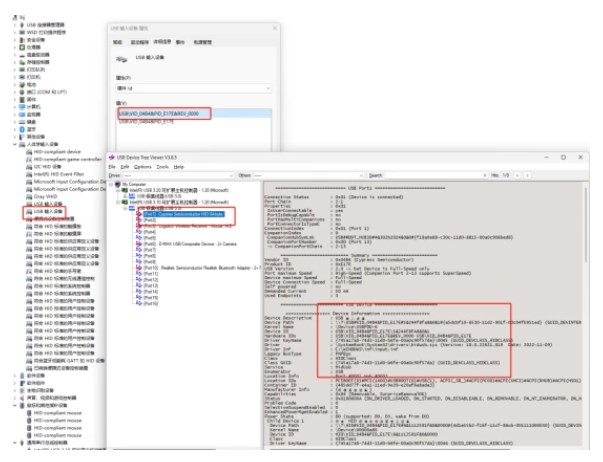This screenshot has height=462, width=603.
Task: Click the Oray VHID device icon
Action: tap(29, 197)
